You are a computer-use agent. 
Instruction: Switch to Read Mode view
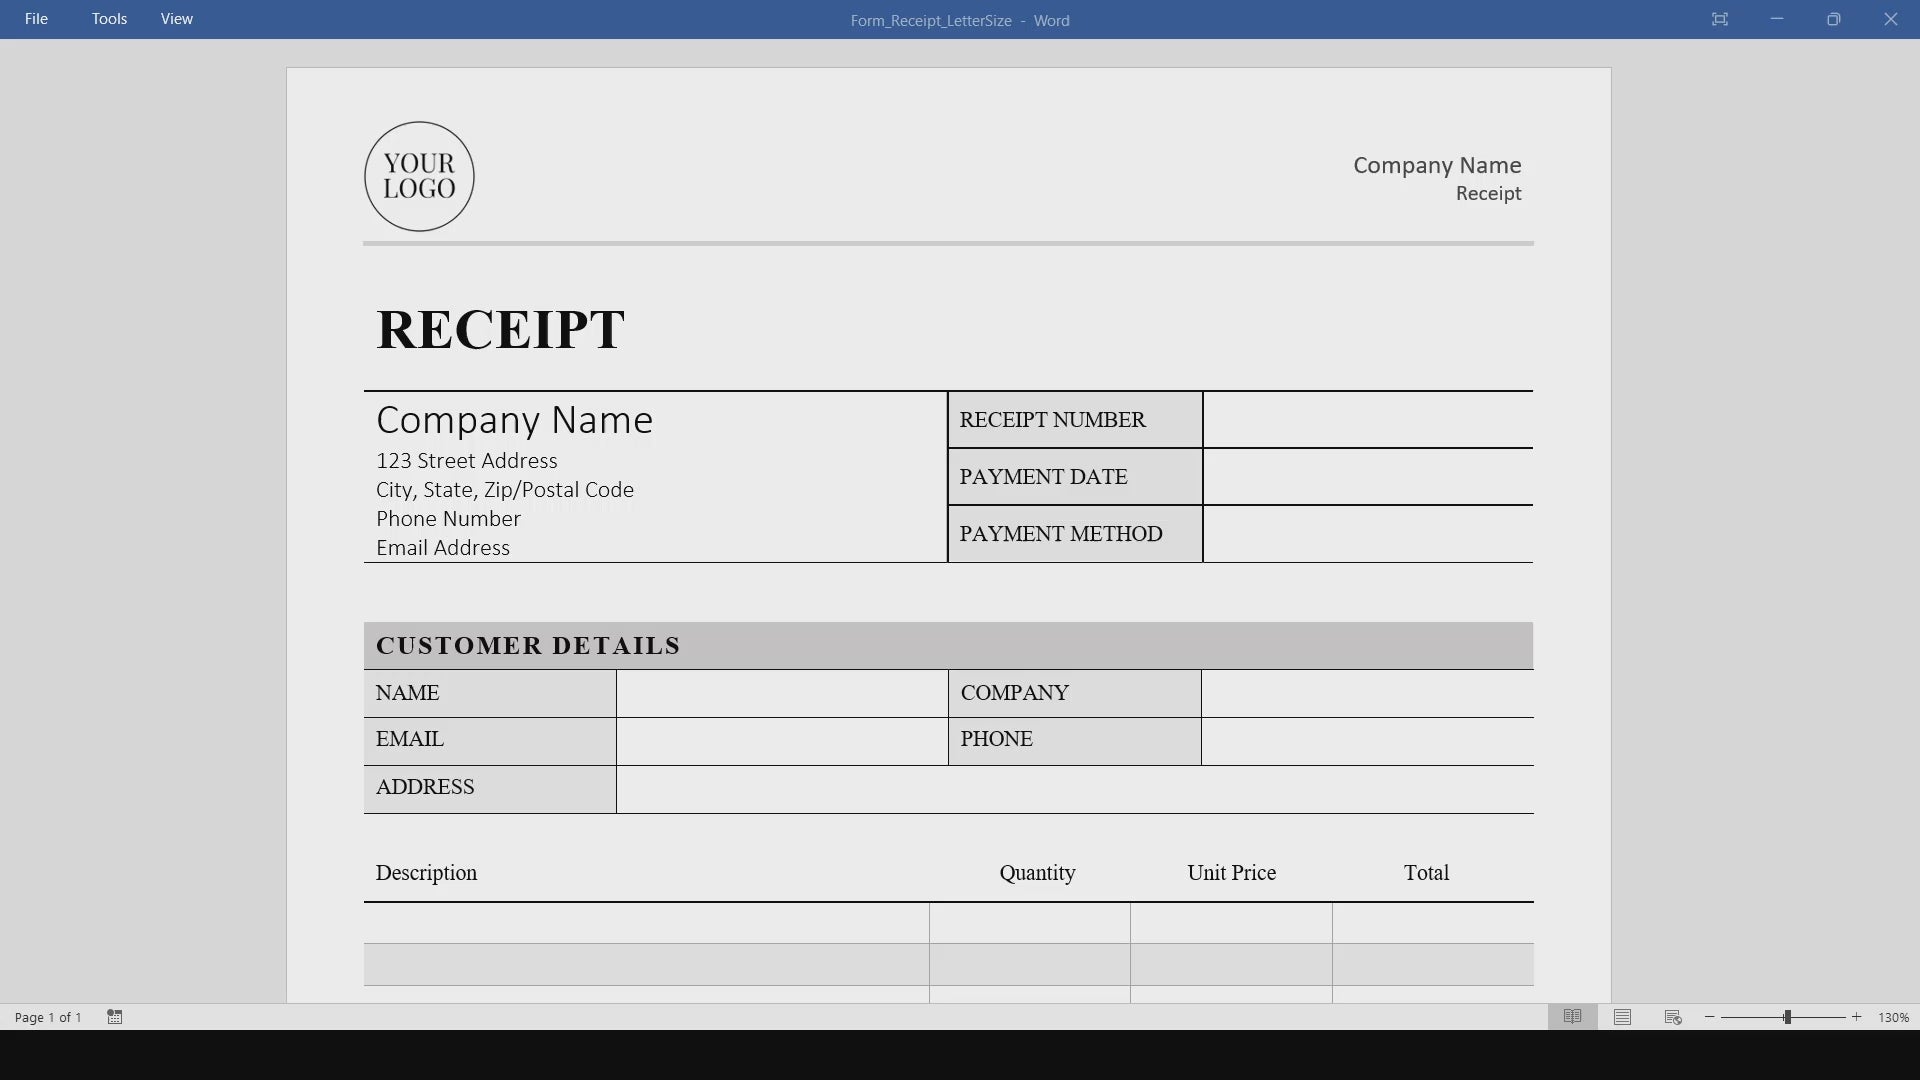pos(1572,1017)
